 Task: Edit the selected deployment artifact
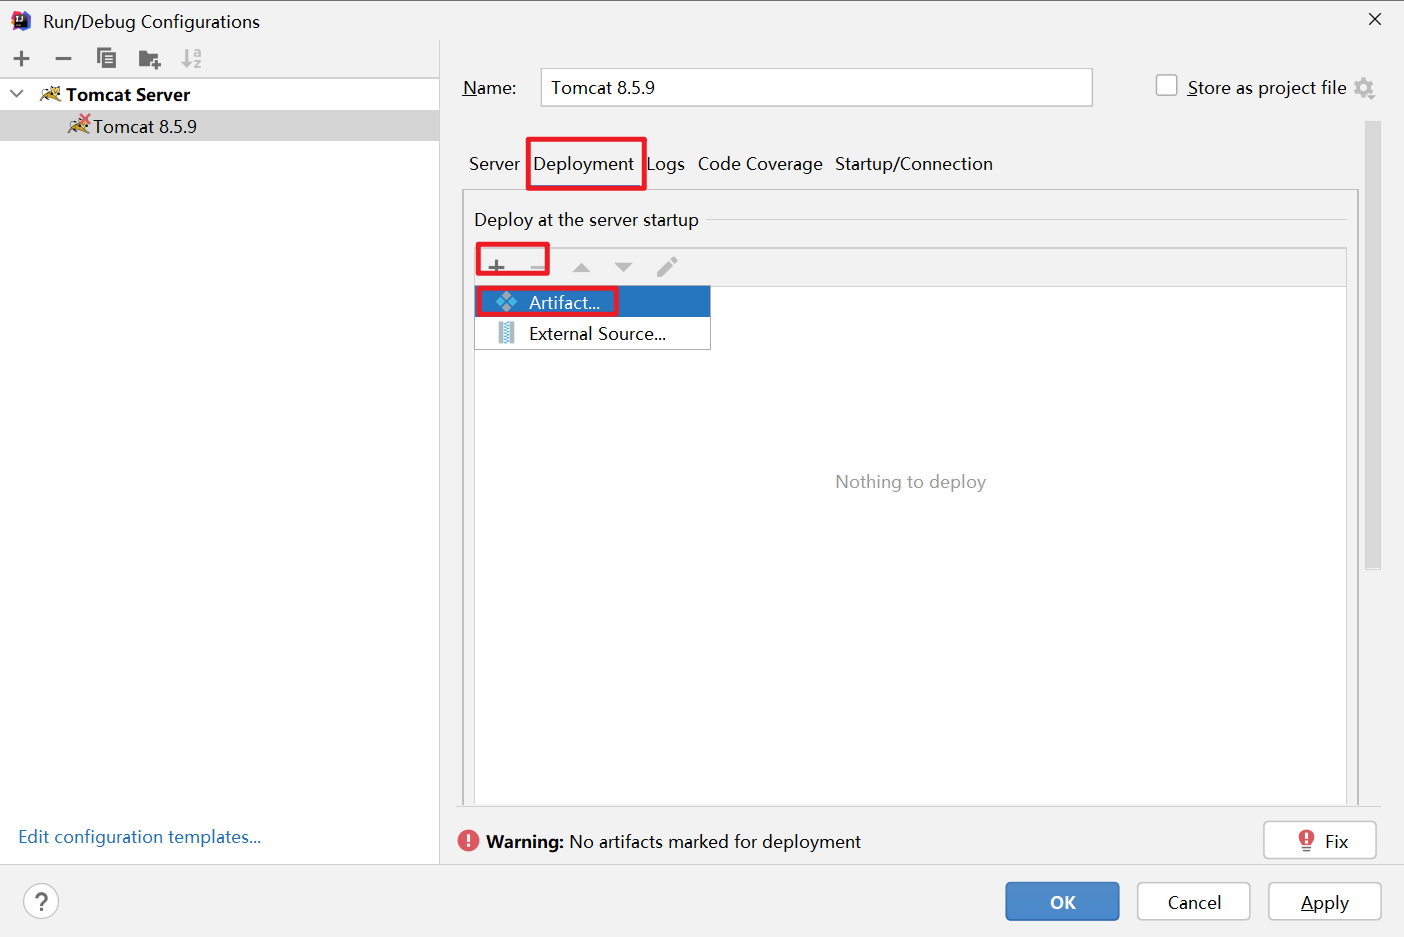667,265
